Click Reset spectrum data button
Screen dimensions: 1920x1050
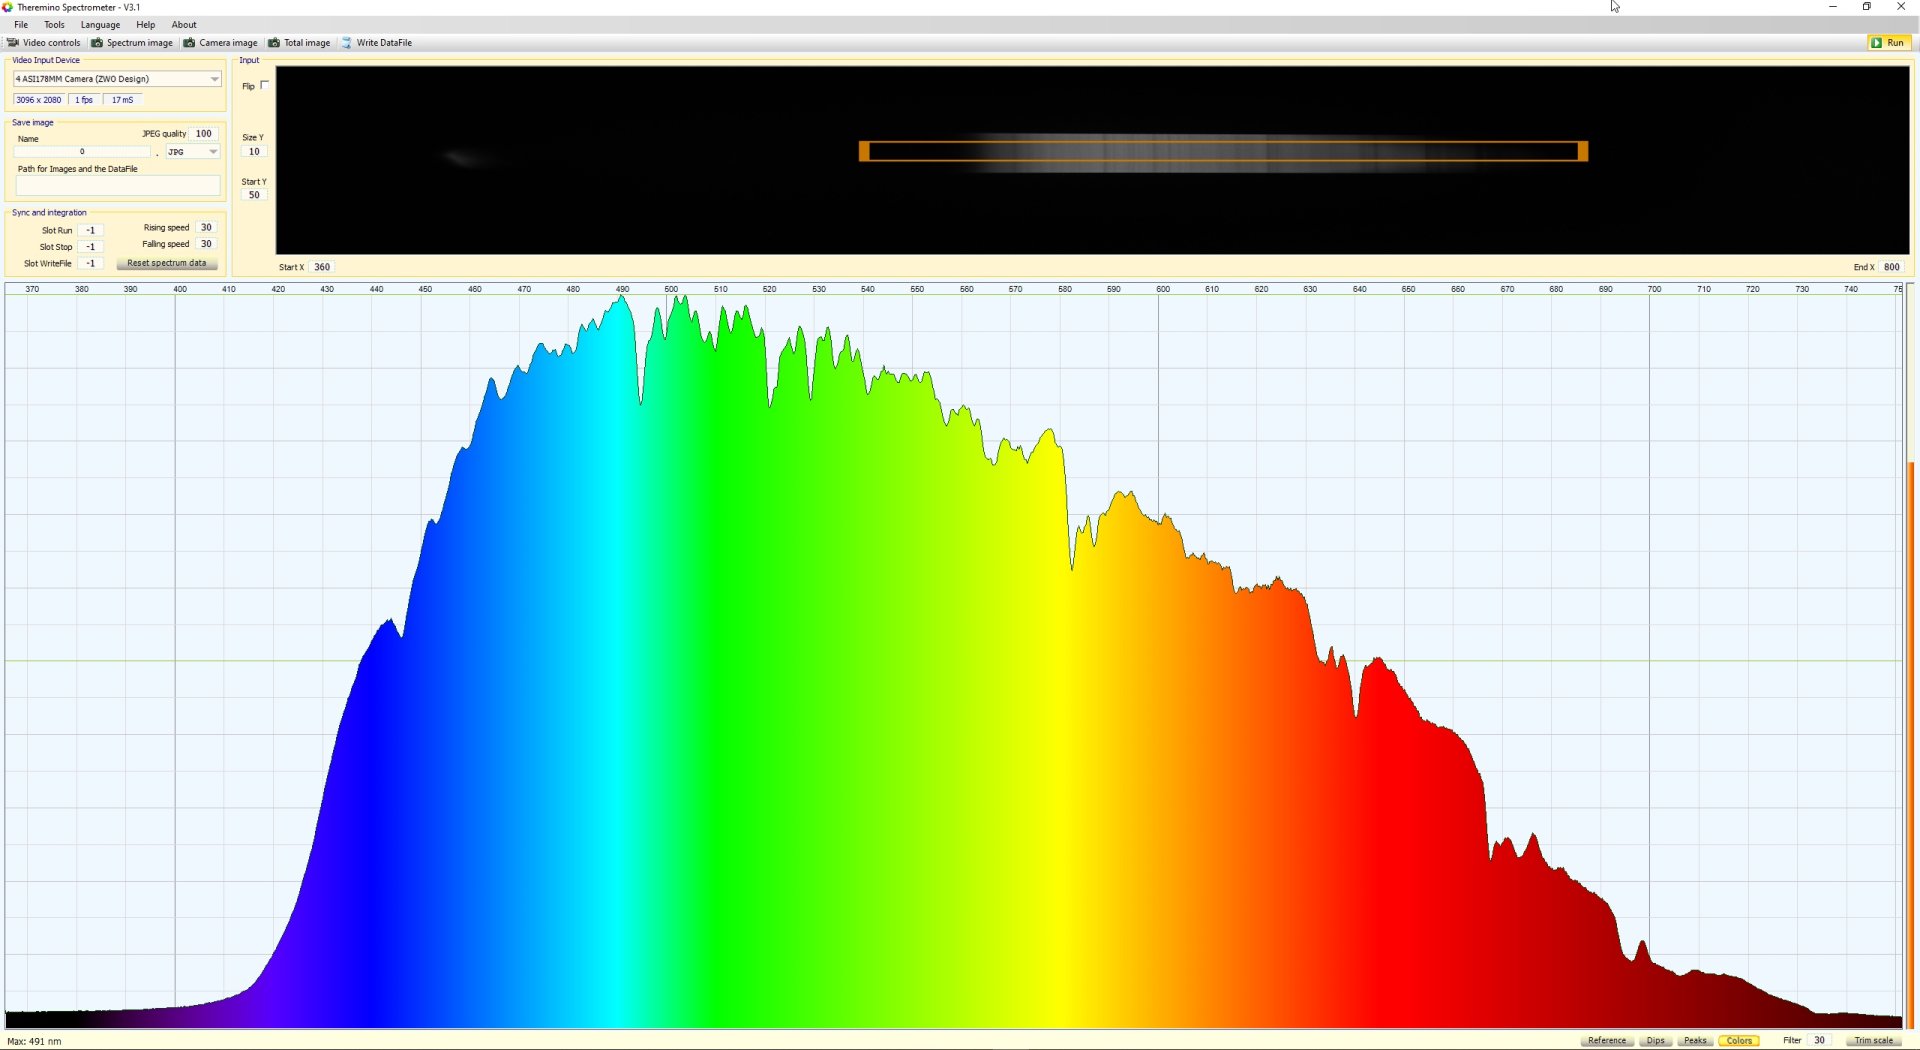tap(167, 263)
